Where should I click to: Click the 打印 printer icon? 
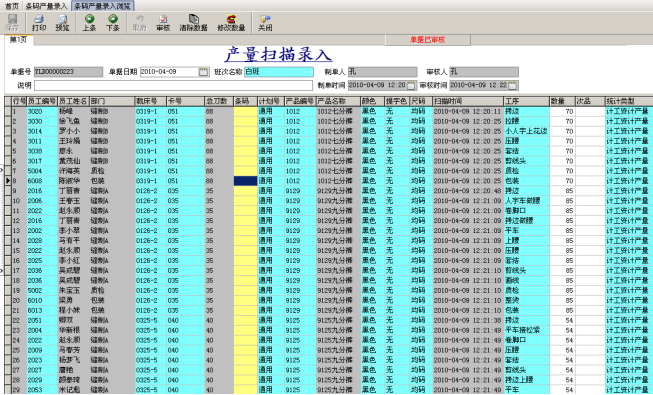(39, 19)
